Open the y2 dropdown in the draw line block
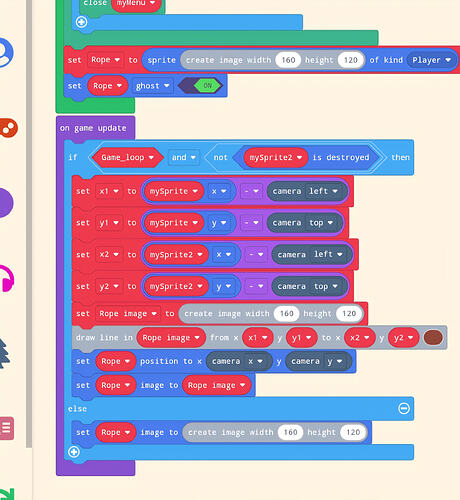This screenshot has width=460, height=500. (x=404, y=338)
